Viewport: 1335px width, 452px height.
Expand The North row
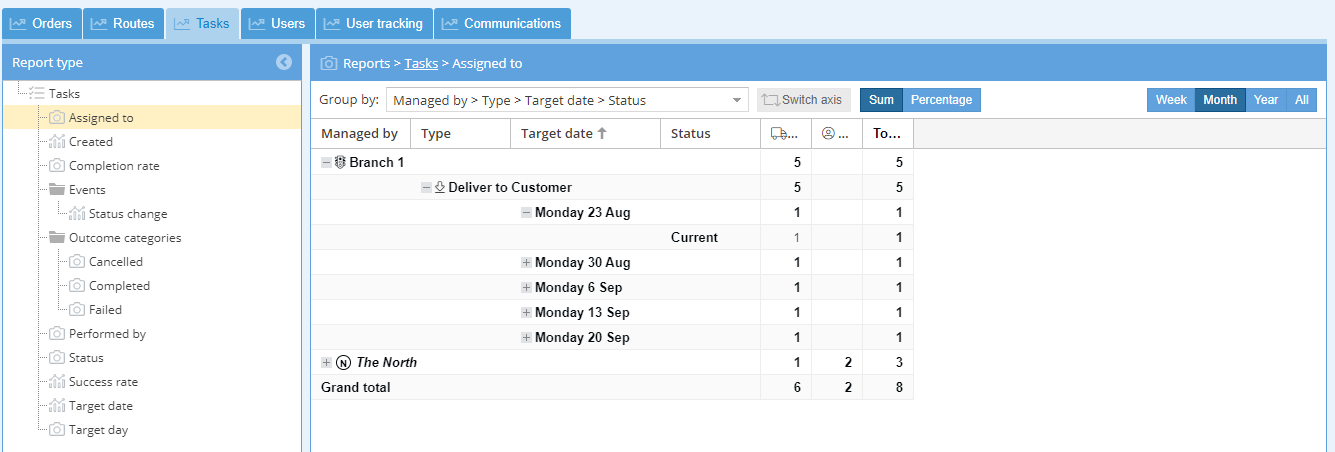[326, 362]
